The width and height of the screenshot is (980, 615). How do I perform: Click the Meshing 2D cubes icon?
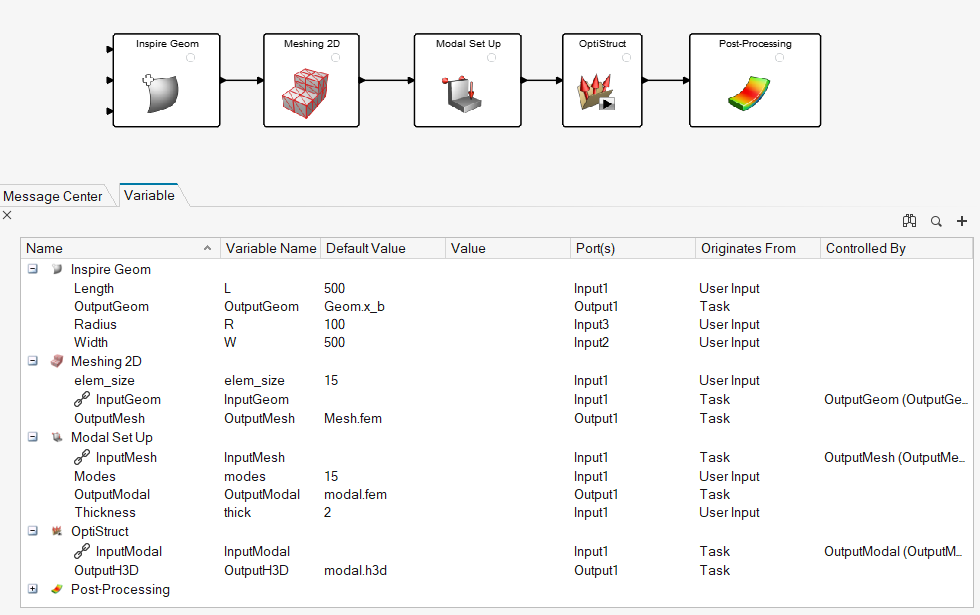pyautogui.click(x=310, y=94)
